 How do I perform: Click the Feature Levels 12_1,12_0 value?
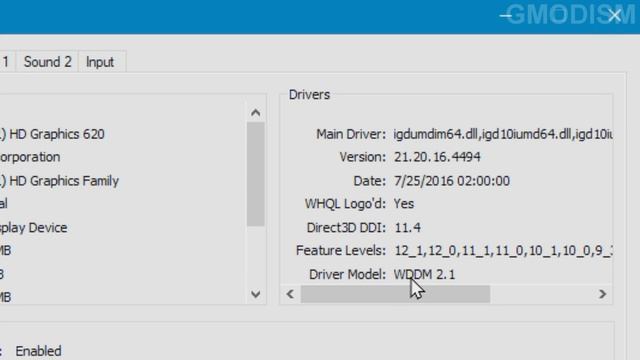coord(503,251)
